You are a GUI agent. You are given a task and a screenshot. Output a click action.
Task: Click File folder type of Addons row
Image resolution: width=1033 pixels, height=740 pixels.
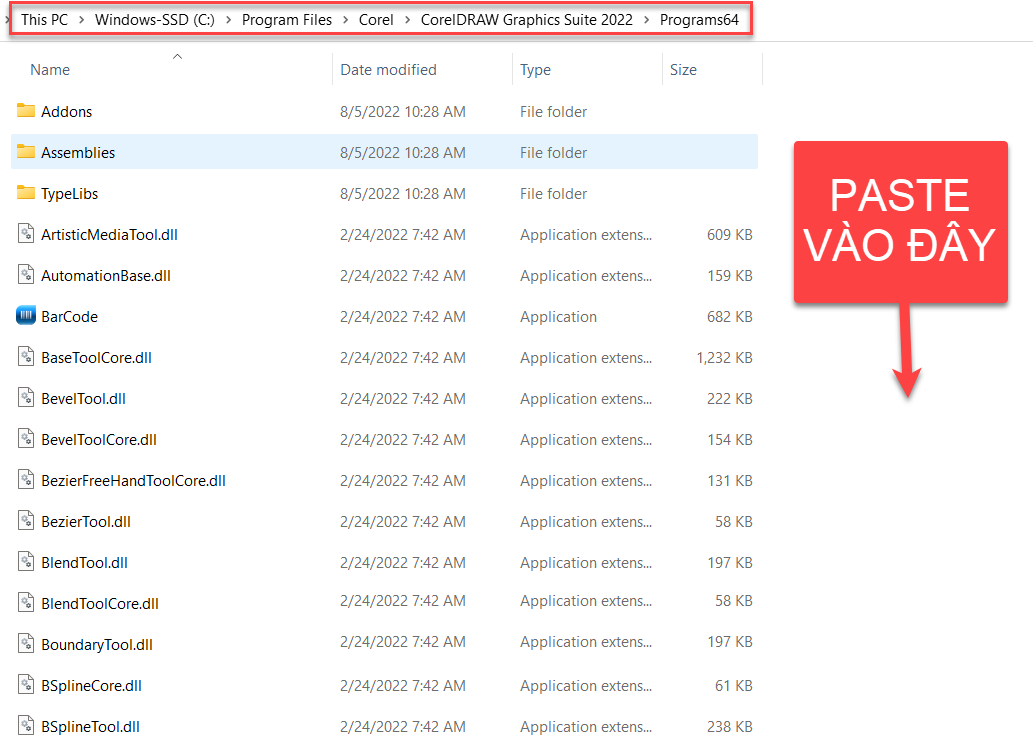pos(553,111)
